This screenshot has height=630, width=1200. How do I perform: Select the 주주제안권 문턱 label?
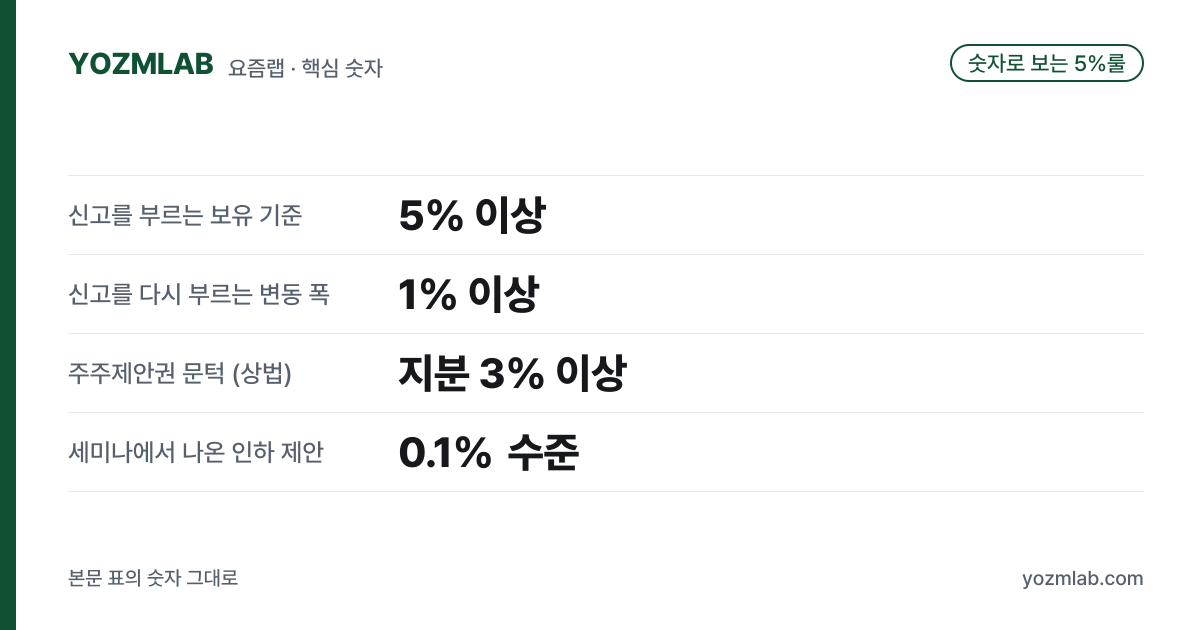(x=180, y=373)
